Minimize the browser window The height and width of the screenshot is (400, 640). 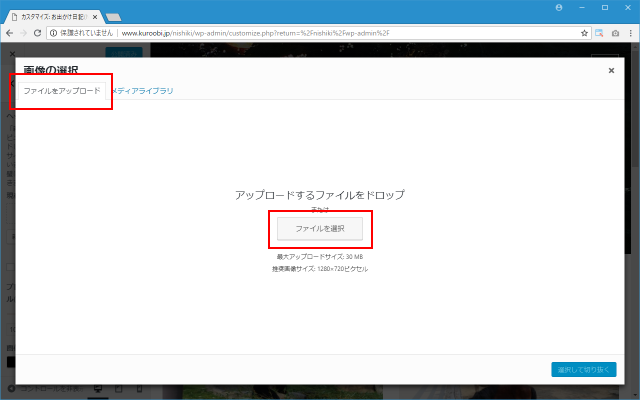pyautogui.click(x=582, y=8)
